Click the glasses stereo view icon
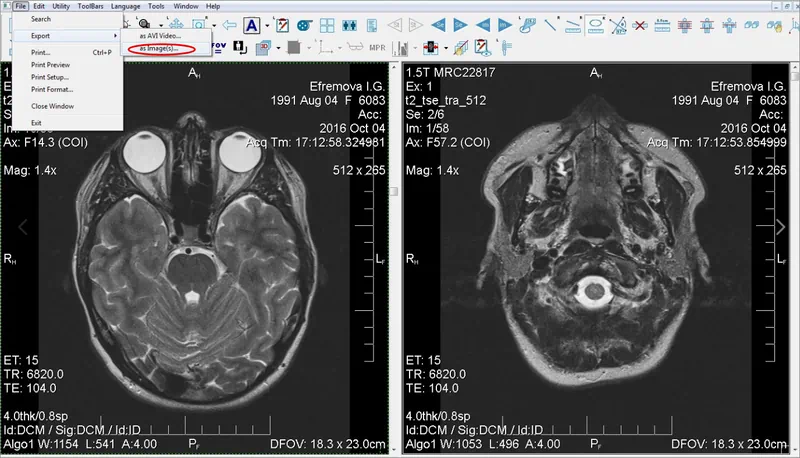 coord(355,47)
